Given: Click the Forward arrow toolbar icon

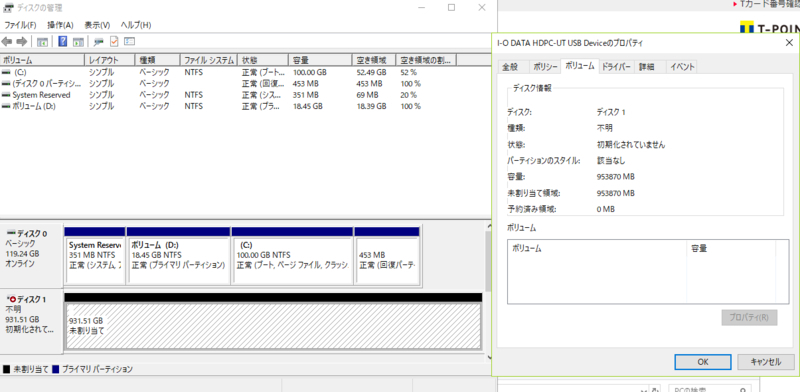Looking at the screenshot, I should 21,41.
